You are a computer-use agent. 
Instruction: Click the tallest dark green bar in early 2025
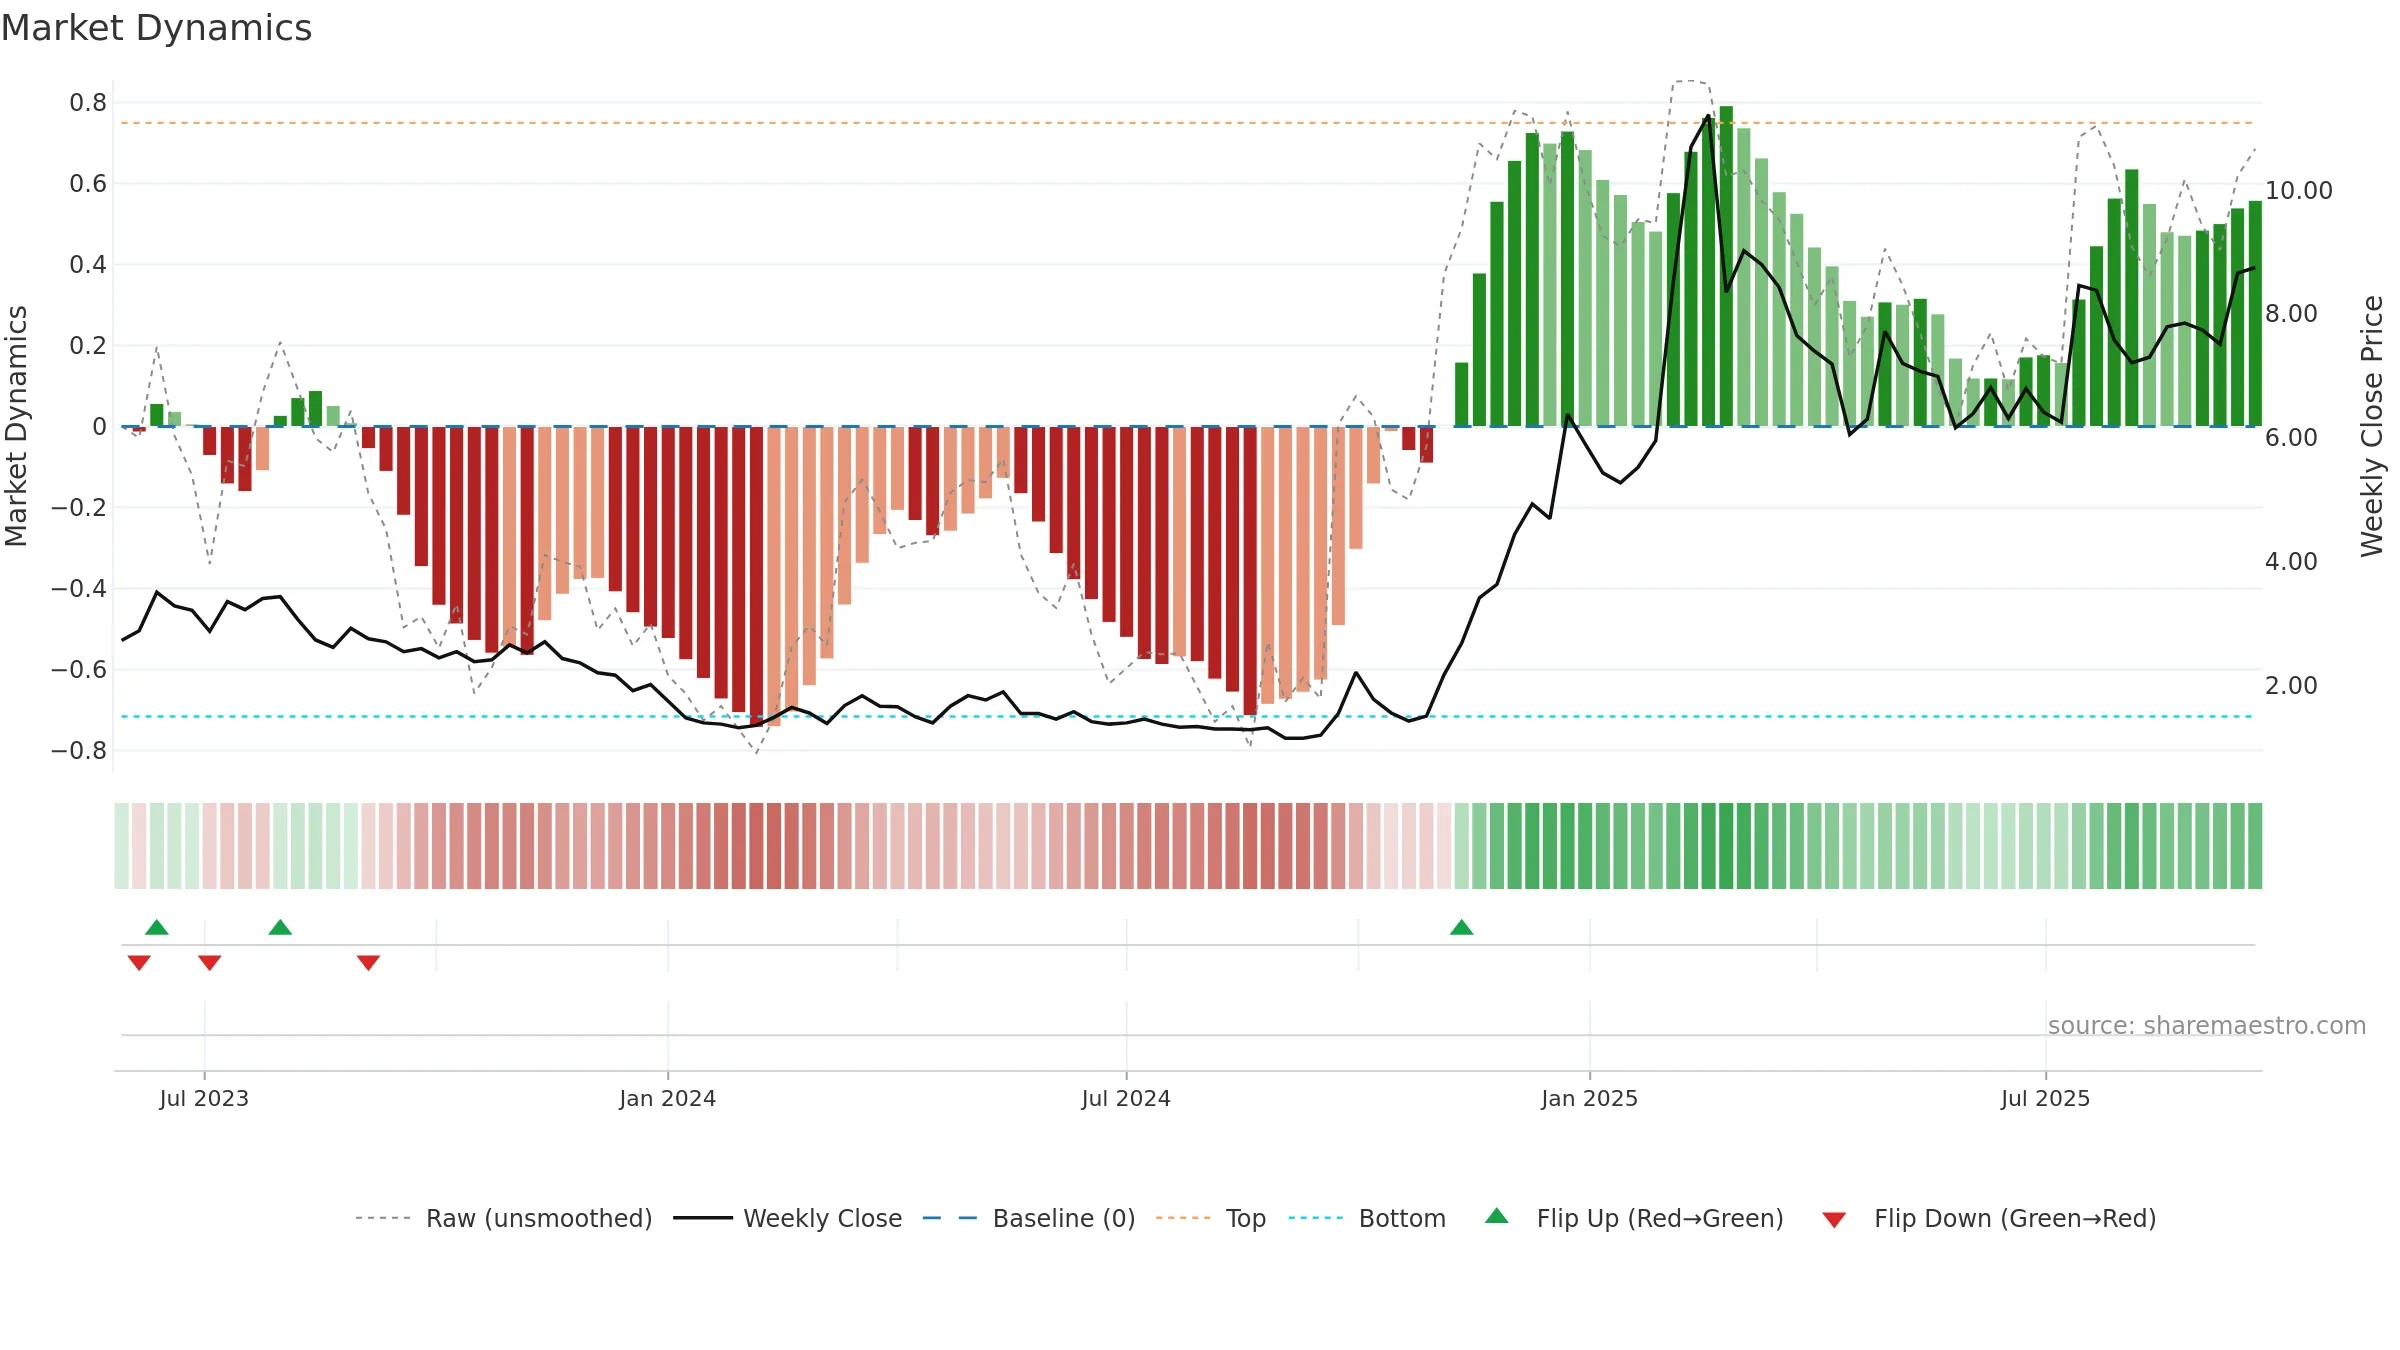tap(1726, 266)
